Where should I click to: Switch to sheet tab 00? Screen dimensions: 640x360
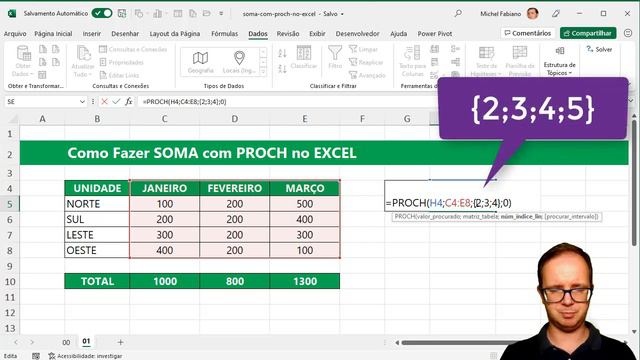[x=66, y=342]
